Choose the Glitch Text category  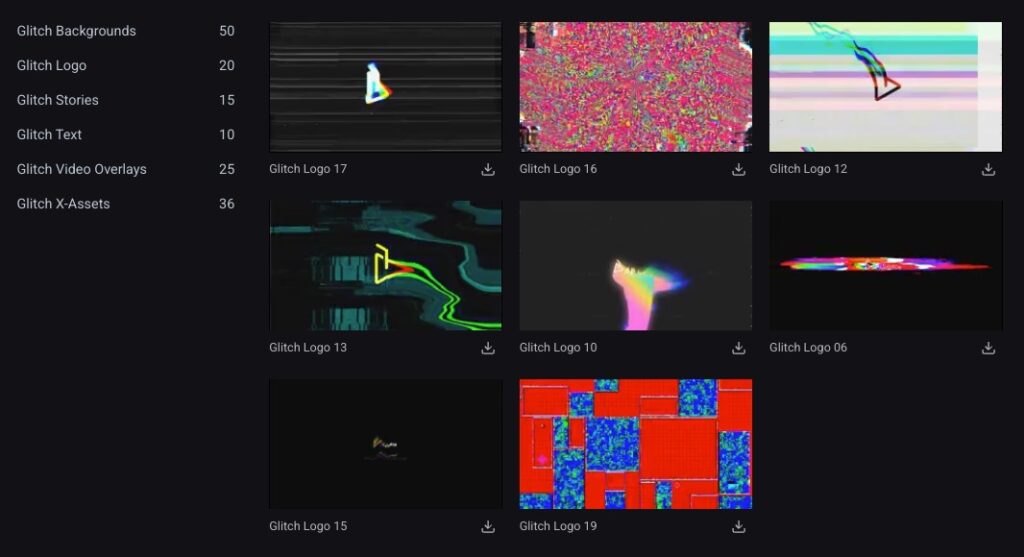pos(49,135)
